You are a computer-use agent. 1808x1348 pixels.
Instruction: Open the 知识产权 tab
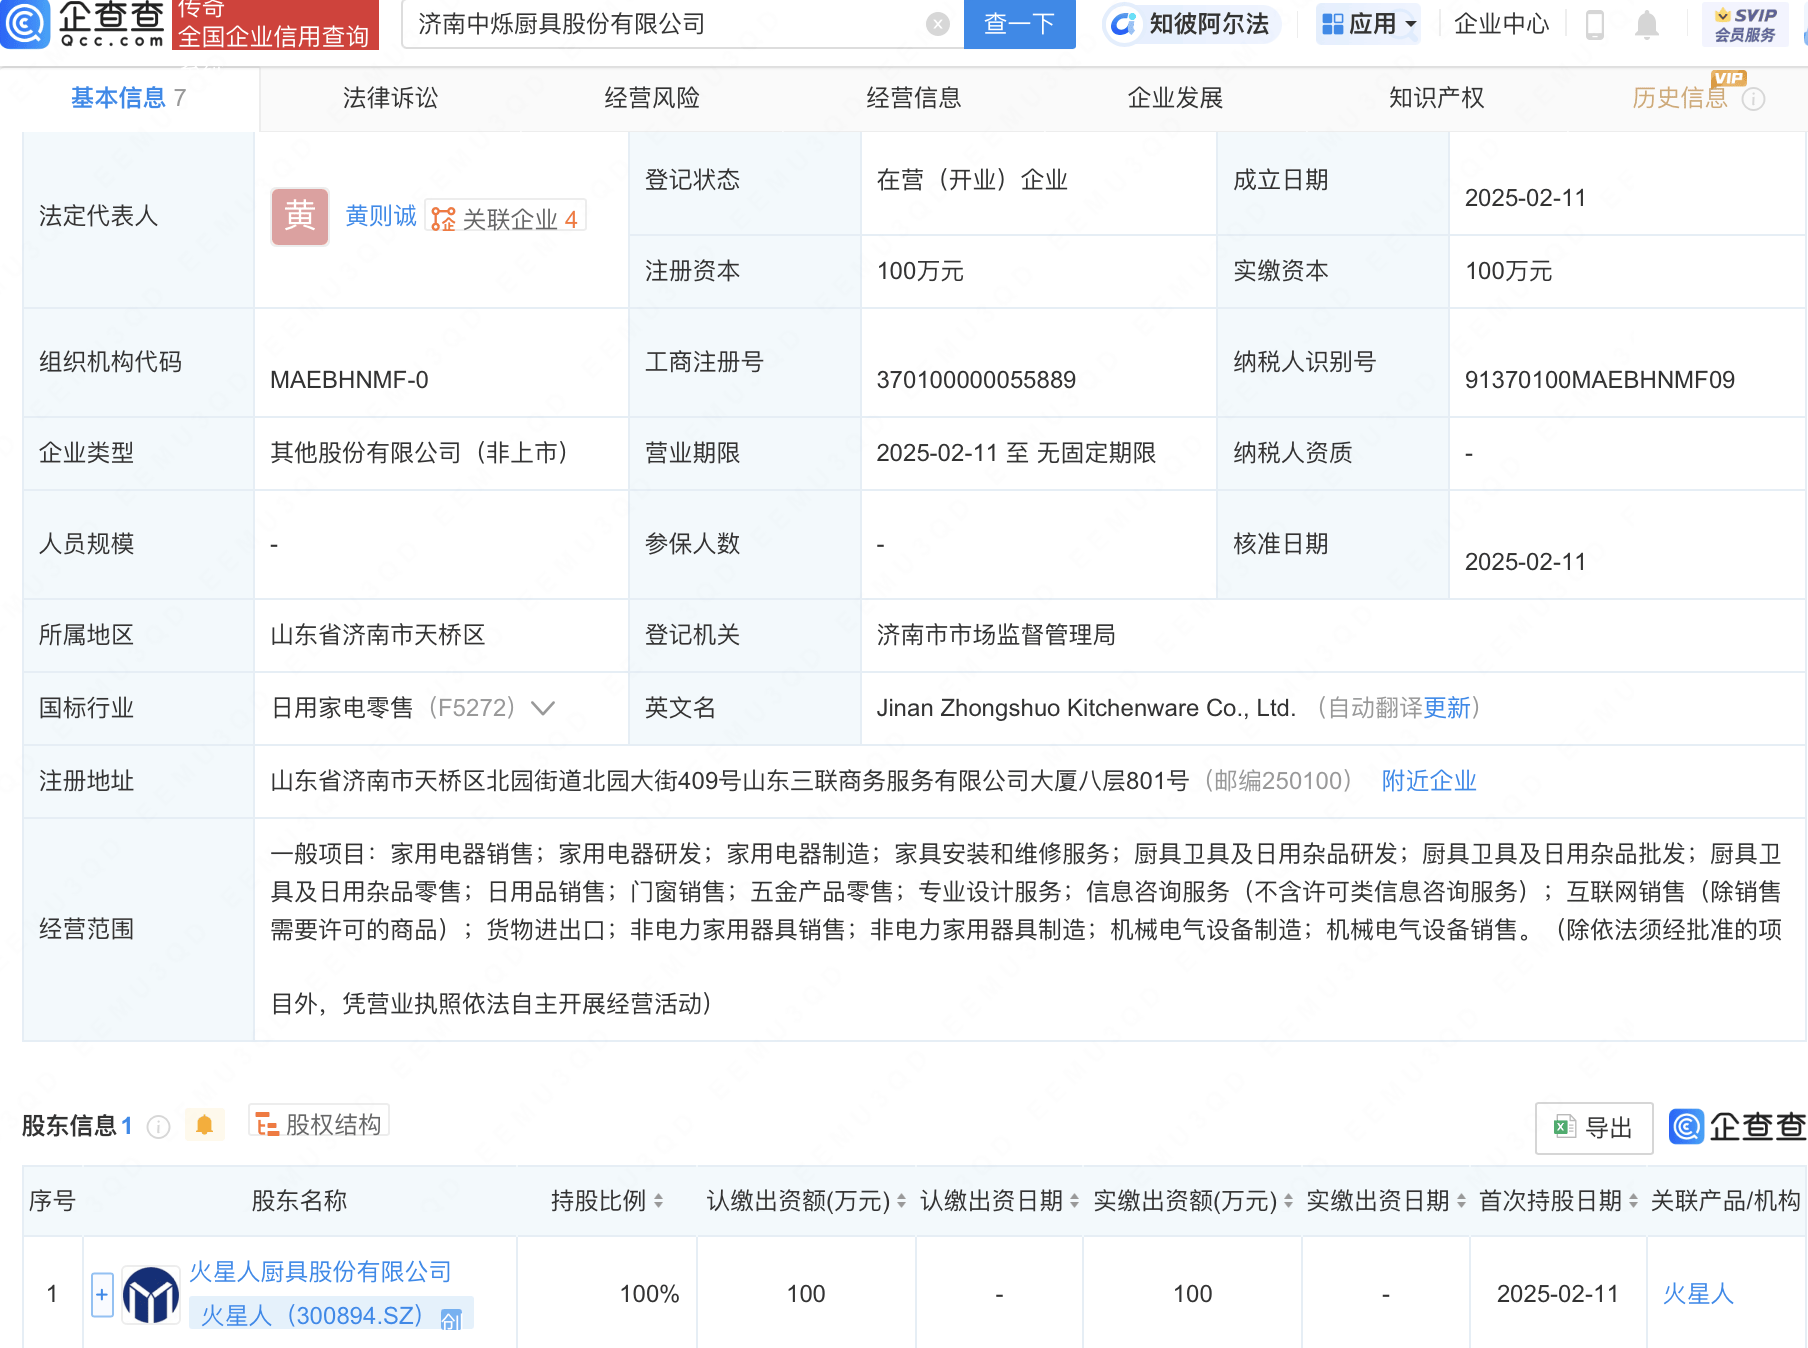(x=1435, y=98)
